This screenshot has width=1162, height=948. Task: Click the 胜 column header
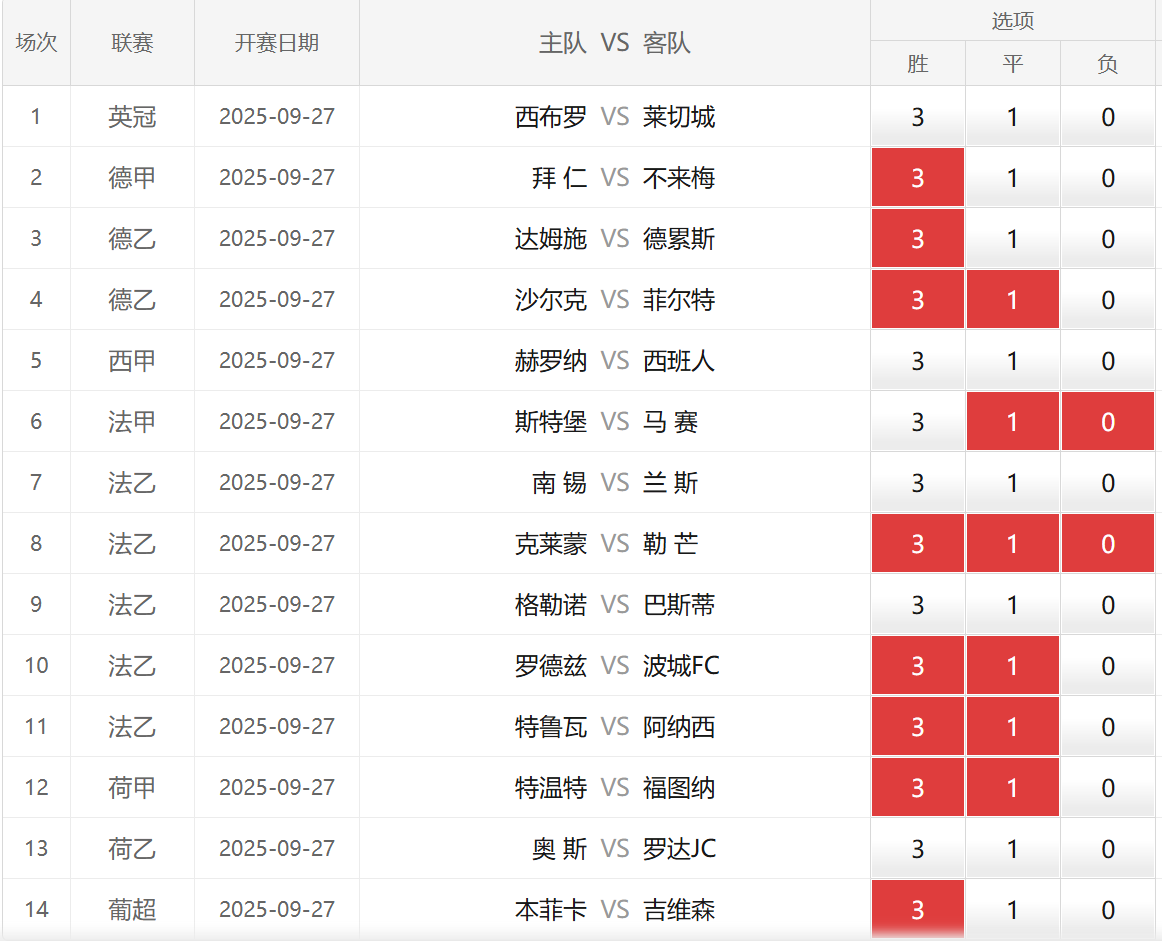click(x=917, y=64)
